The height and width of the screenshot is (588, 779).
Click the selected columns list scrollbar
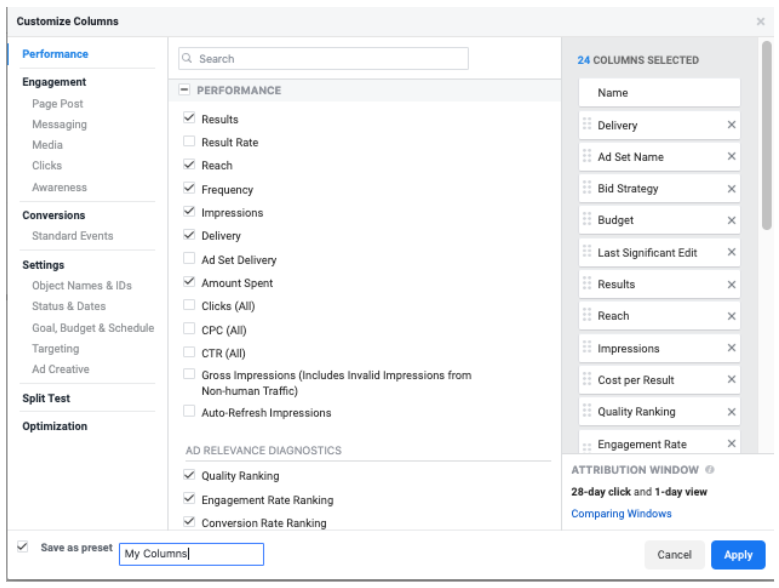pyautogui.click(x=766, y=140)
